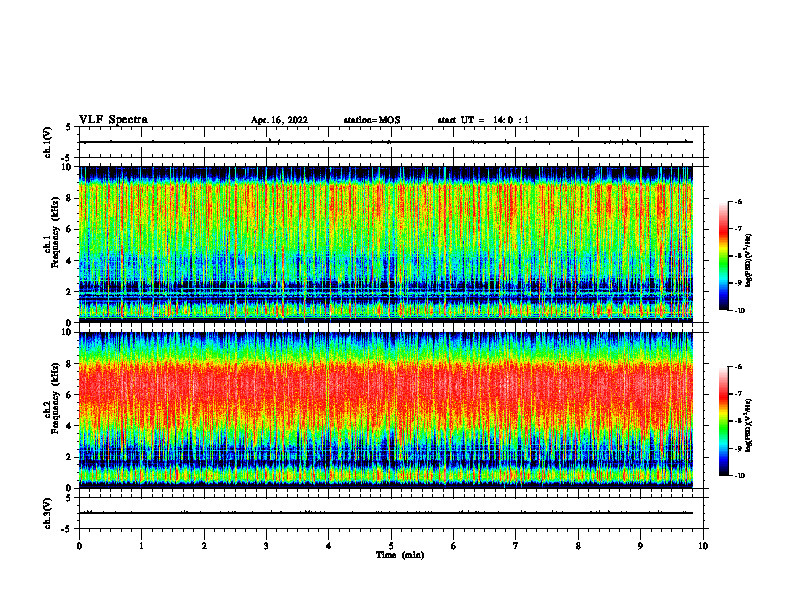This screenshot has height=612, width=792.
Task: Click the '7' minute tick on time axis
Action: point(516,546)
